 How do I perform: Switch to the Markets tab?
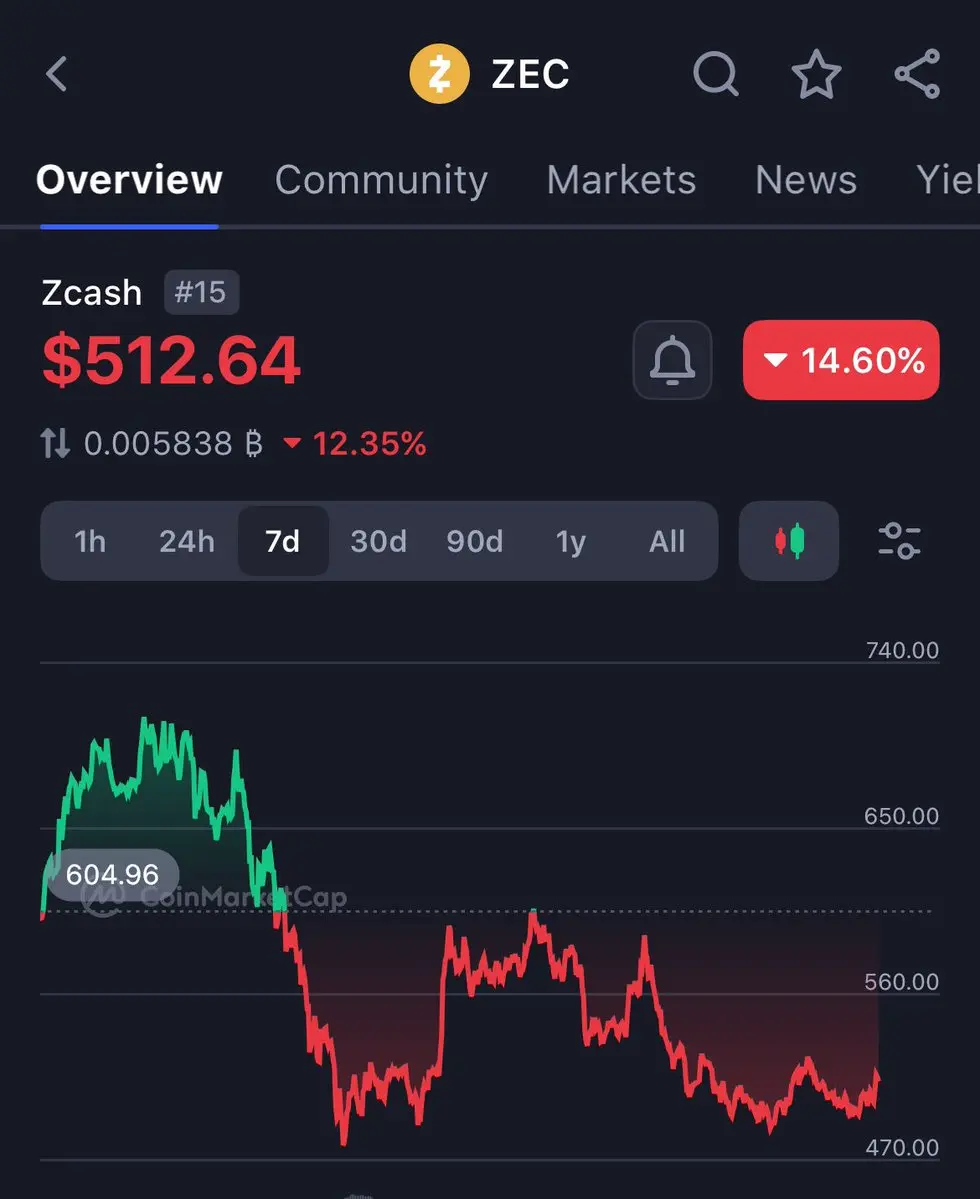click(x=621, y=180)
